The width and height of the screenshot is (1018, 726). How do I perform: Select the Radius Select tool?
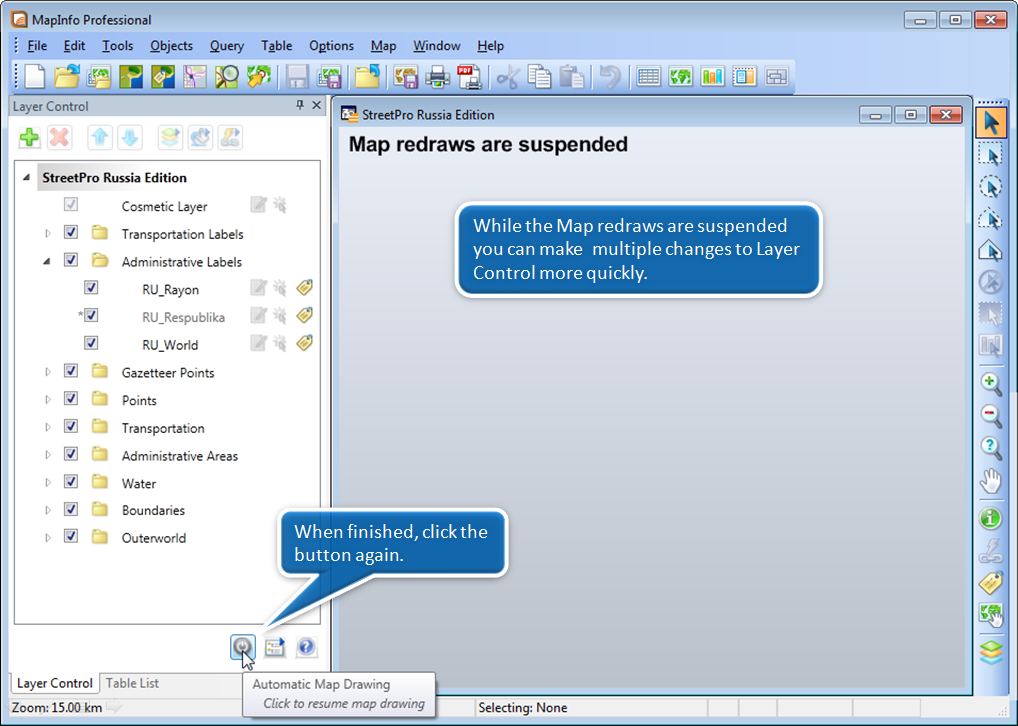coord(991,187)
